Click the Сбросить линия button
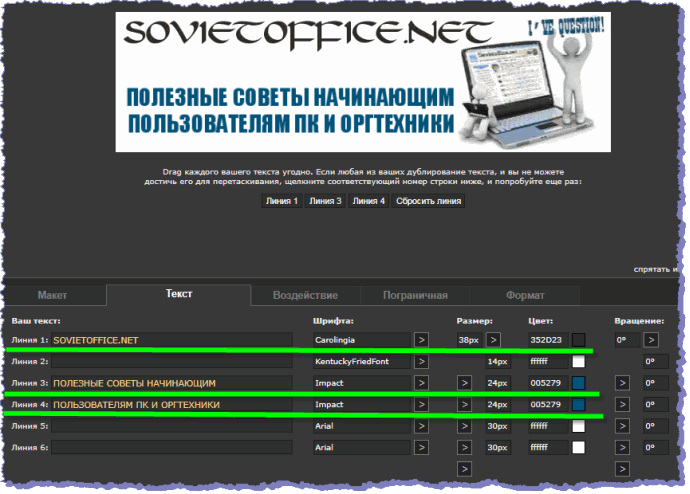 point(428,201)
